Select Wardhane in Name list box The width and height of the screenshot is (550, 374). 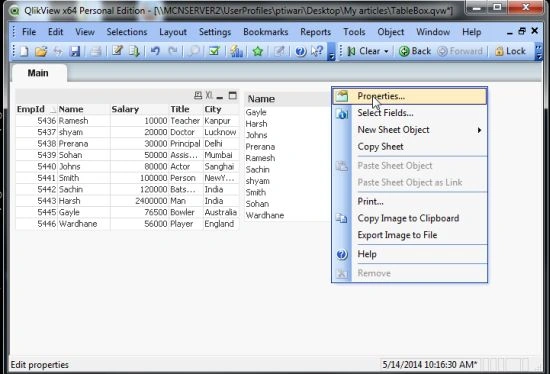265,215
